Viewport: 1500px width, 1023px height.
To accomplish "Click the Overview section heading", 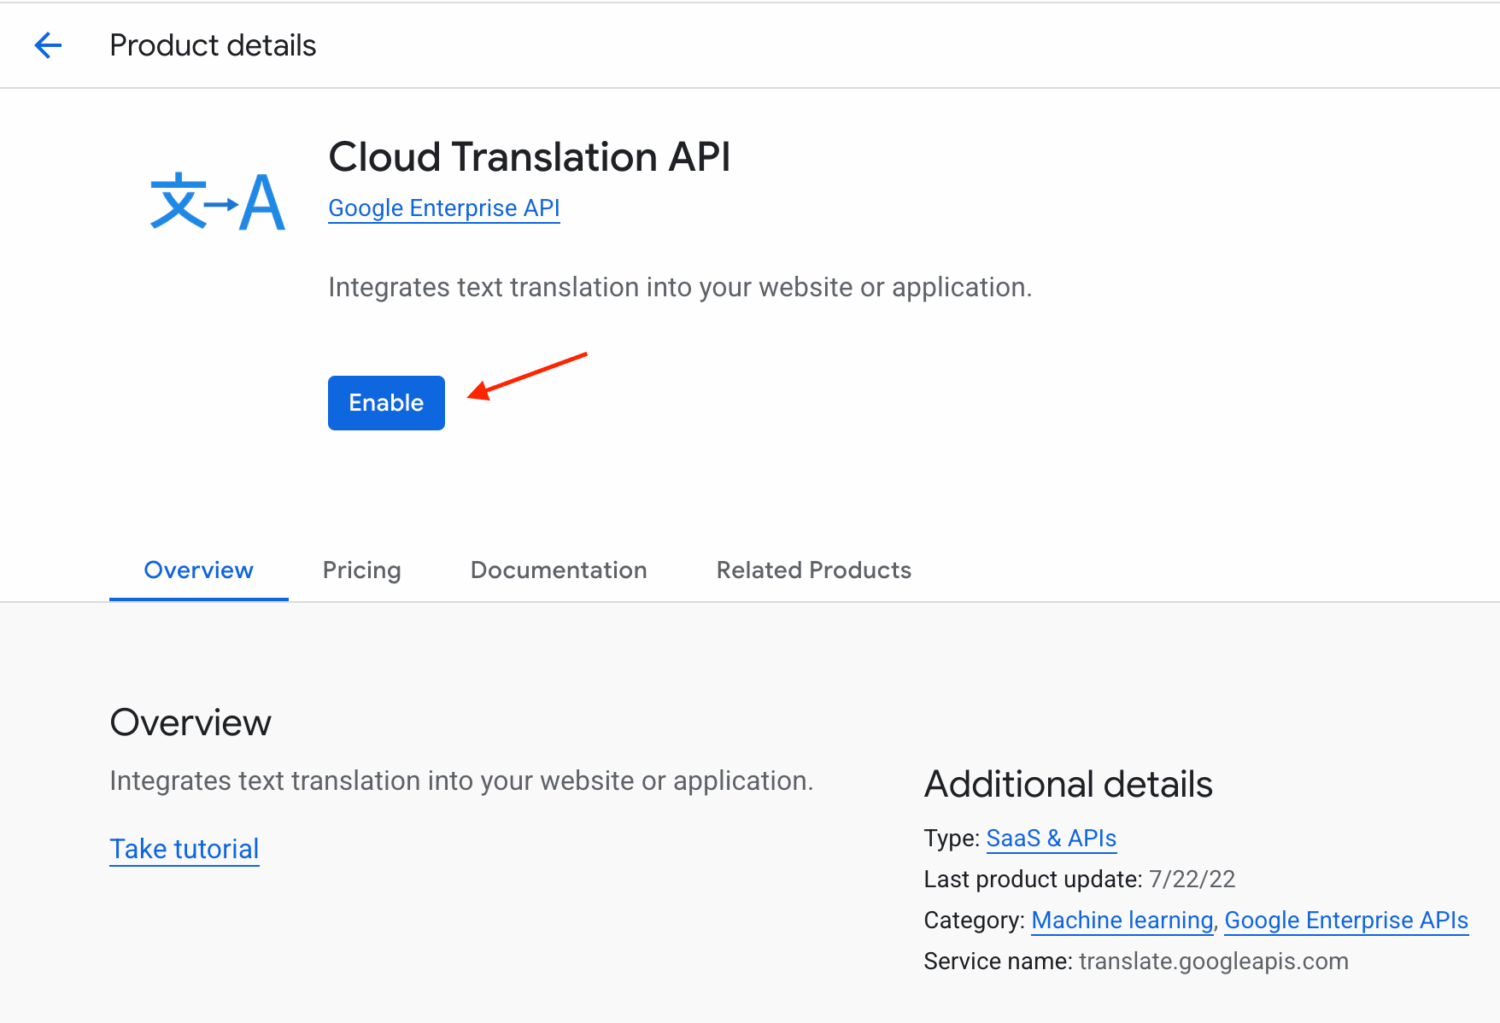I will 191,722.
